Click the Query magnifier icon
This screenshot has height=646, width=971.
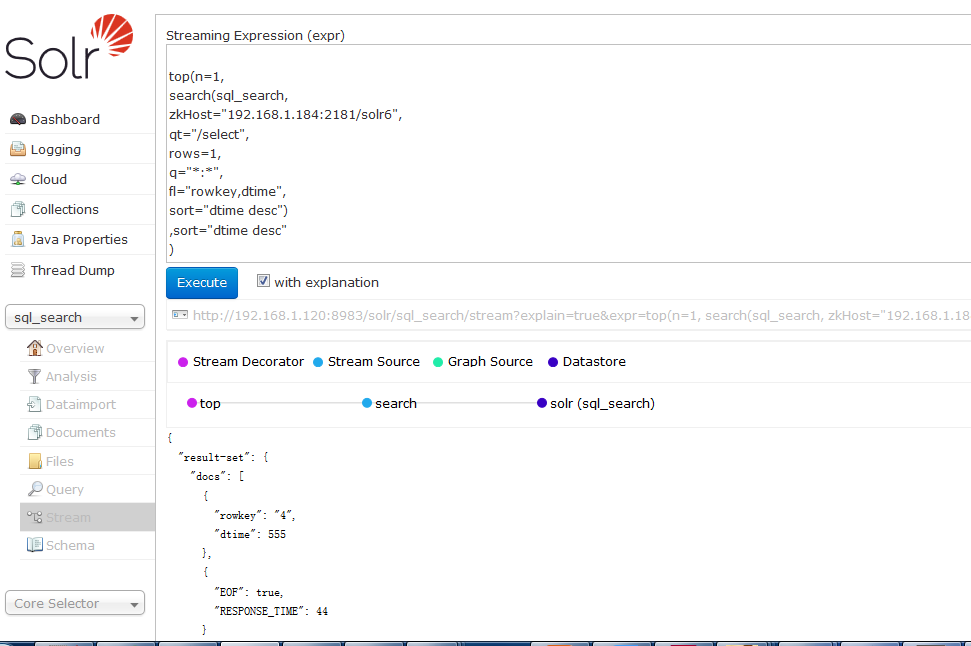coord(35,489)
